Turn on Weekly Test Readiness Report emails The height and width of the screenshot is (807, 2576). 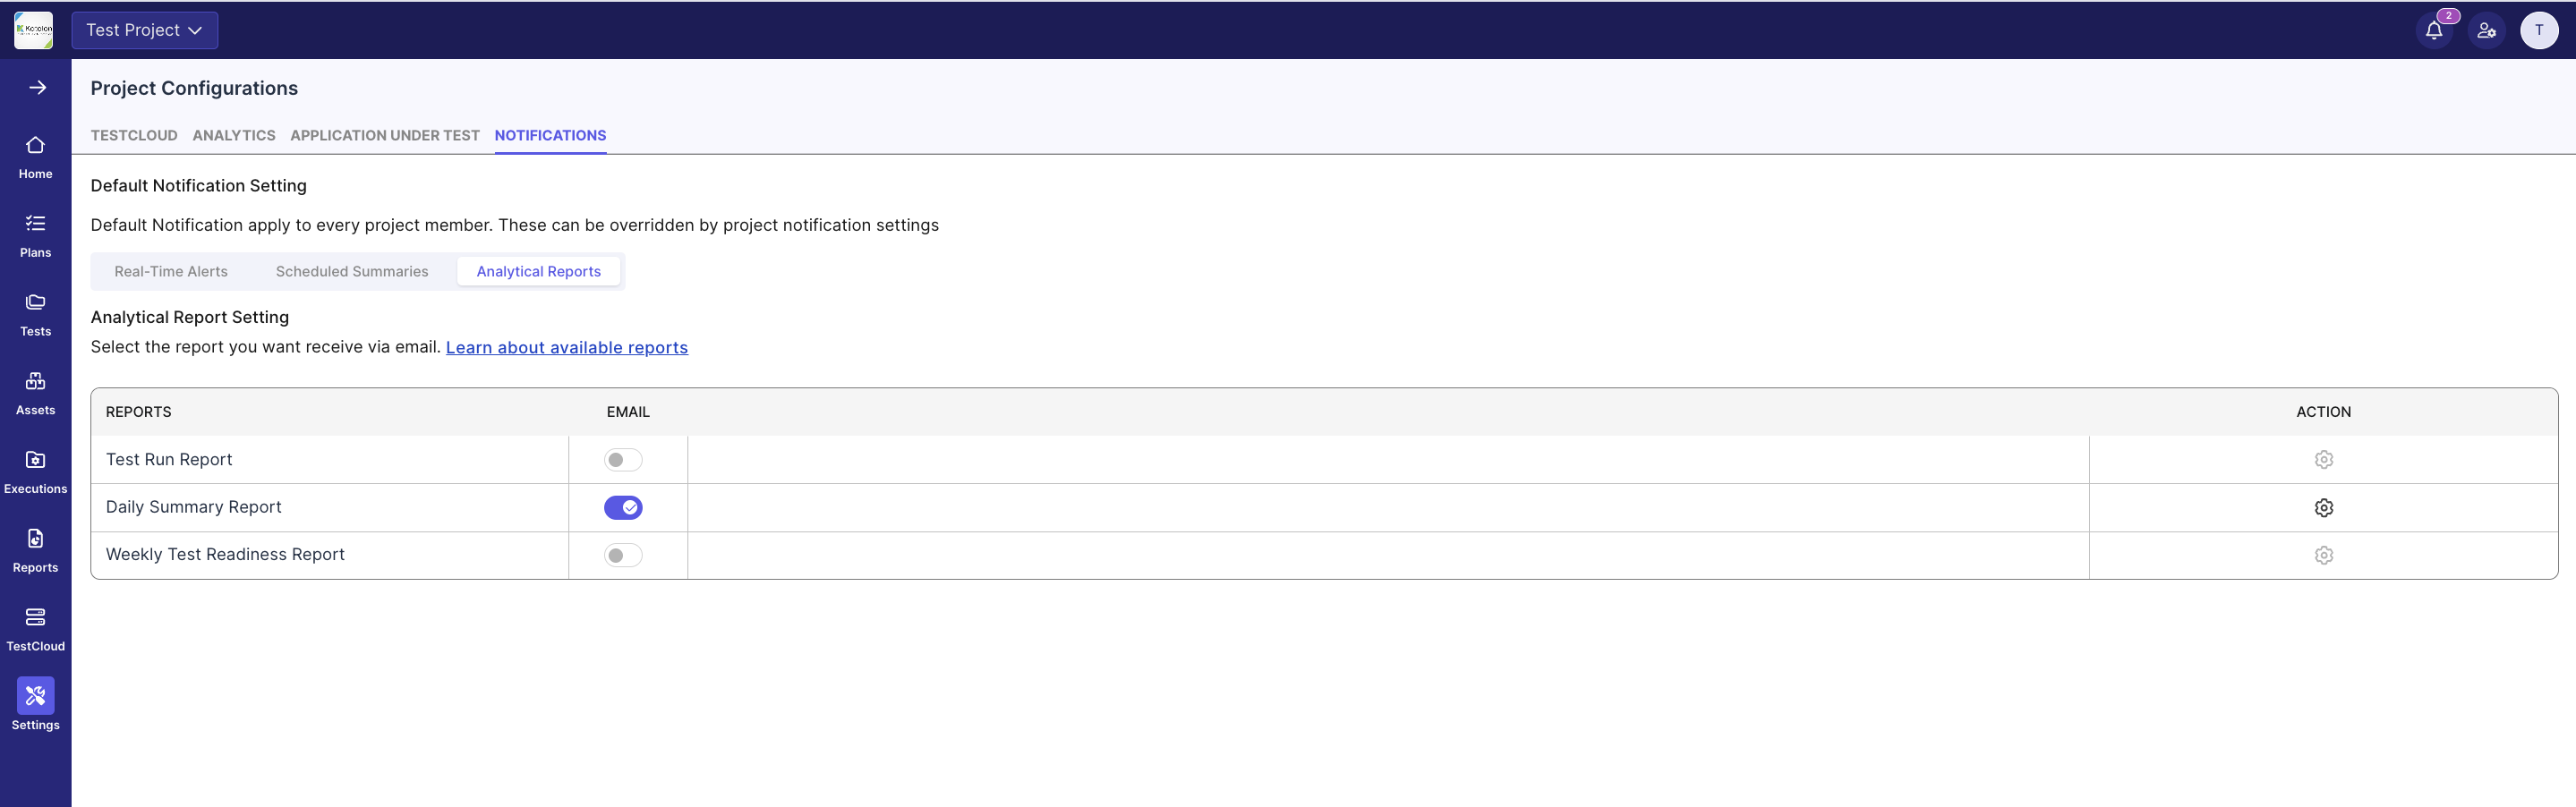623,555
